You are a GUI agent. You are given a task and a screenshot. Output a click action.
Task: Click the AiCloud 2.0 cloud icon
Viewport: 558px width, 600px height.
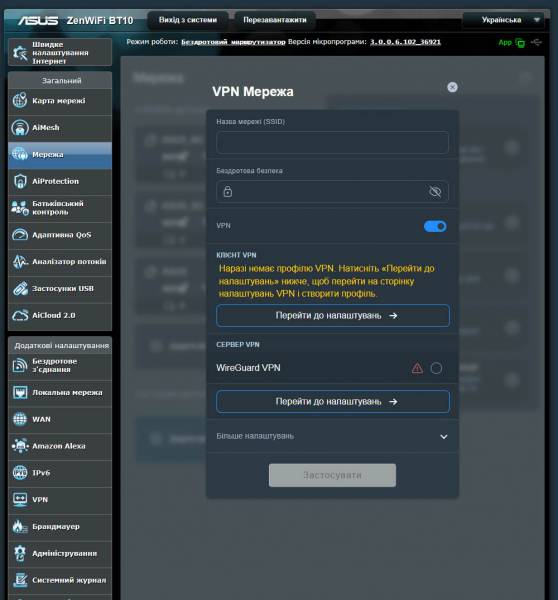click(x=20, y=315)
